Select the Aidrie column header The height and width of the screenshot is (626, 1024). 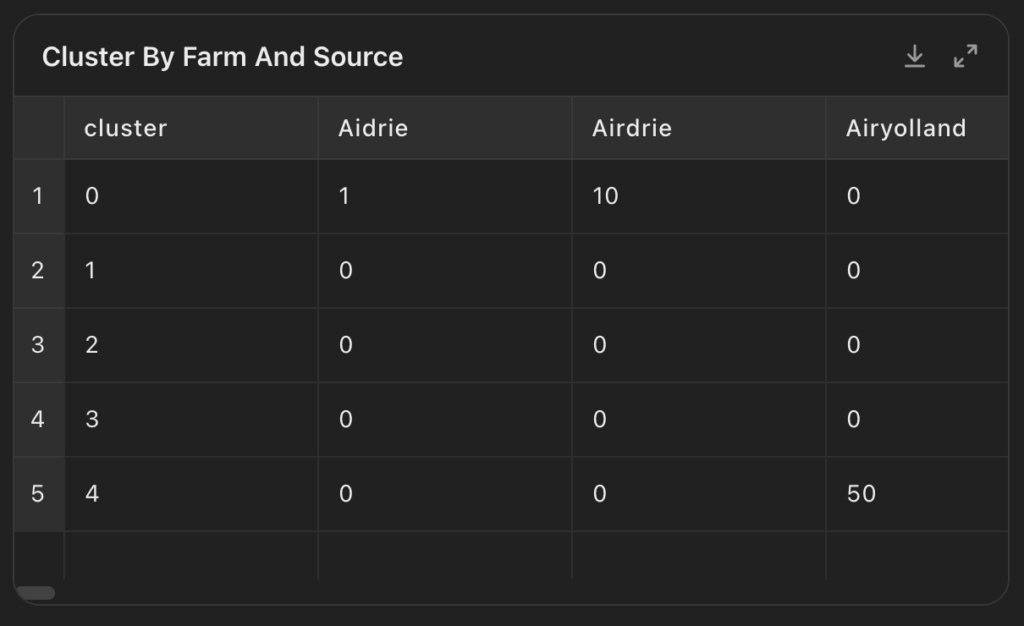point(445,128)
